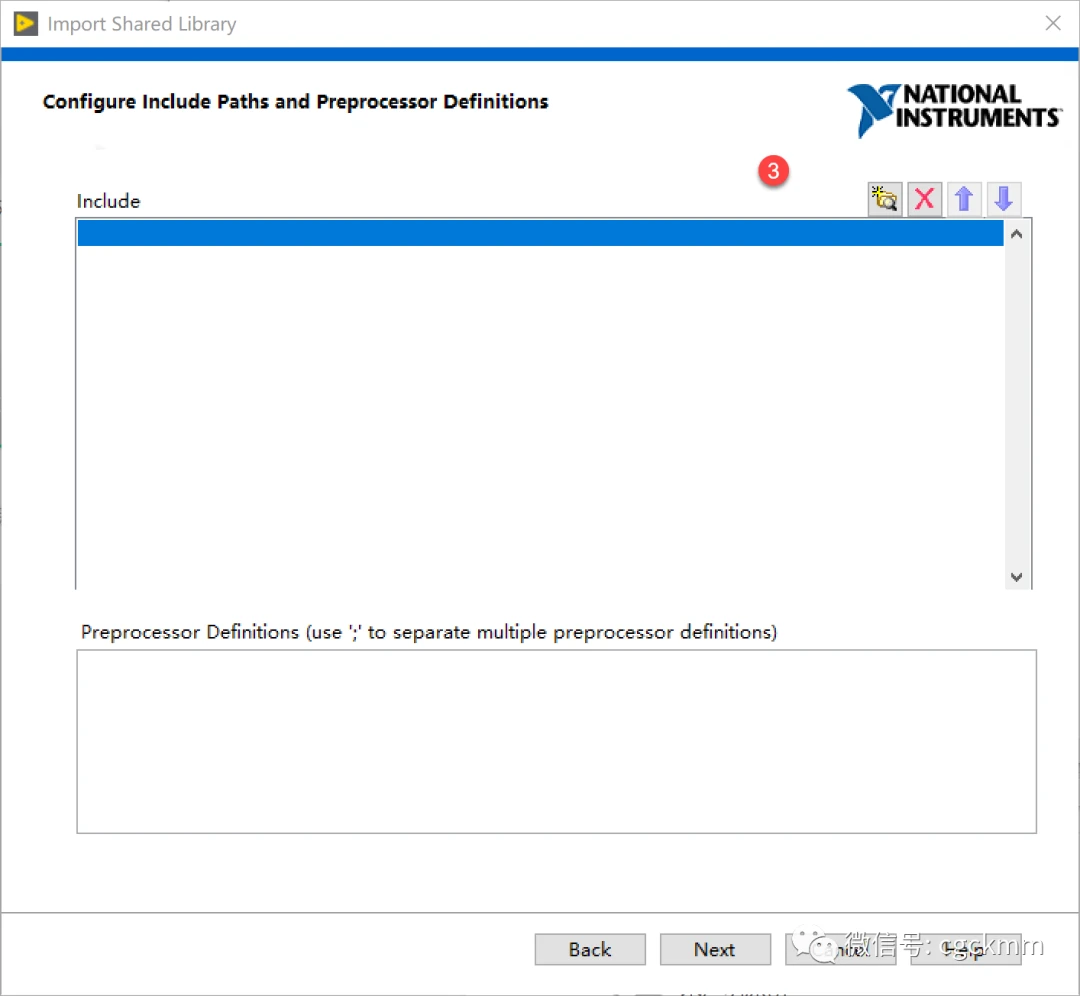Move selected include path up
Image resolution: width=1080 pixels, height=996 pixels.
[x=964, y=199]
